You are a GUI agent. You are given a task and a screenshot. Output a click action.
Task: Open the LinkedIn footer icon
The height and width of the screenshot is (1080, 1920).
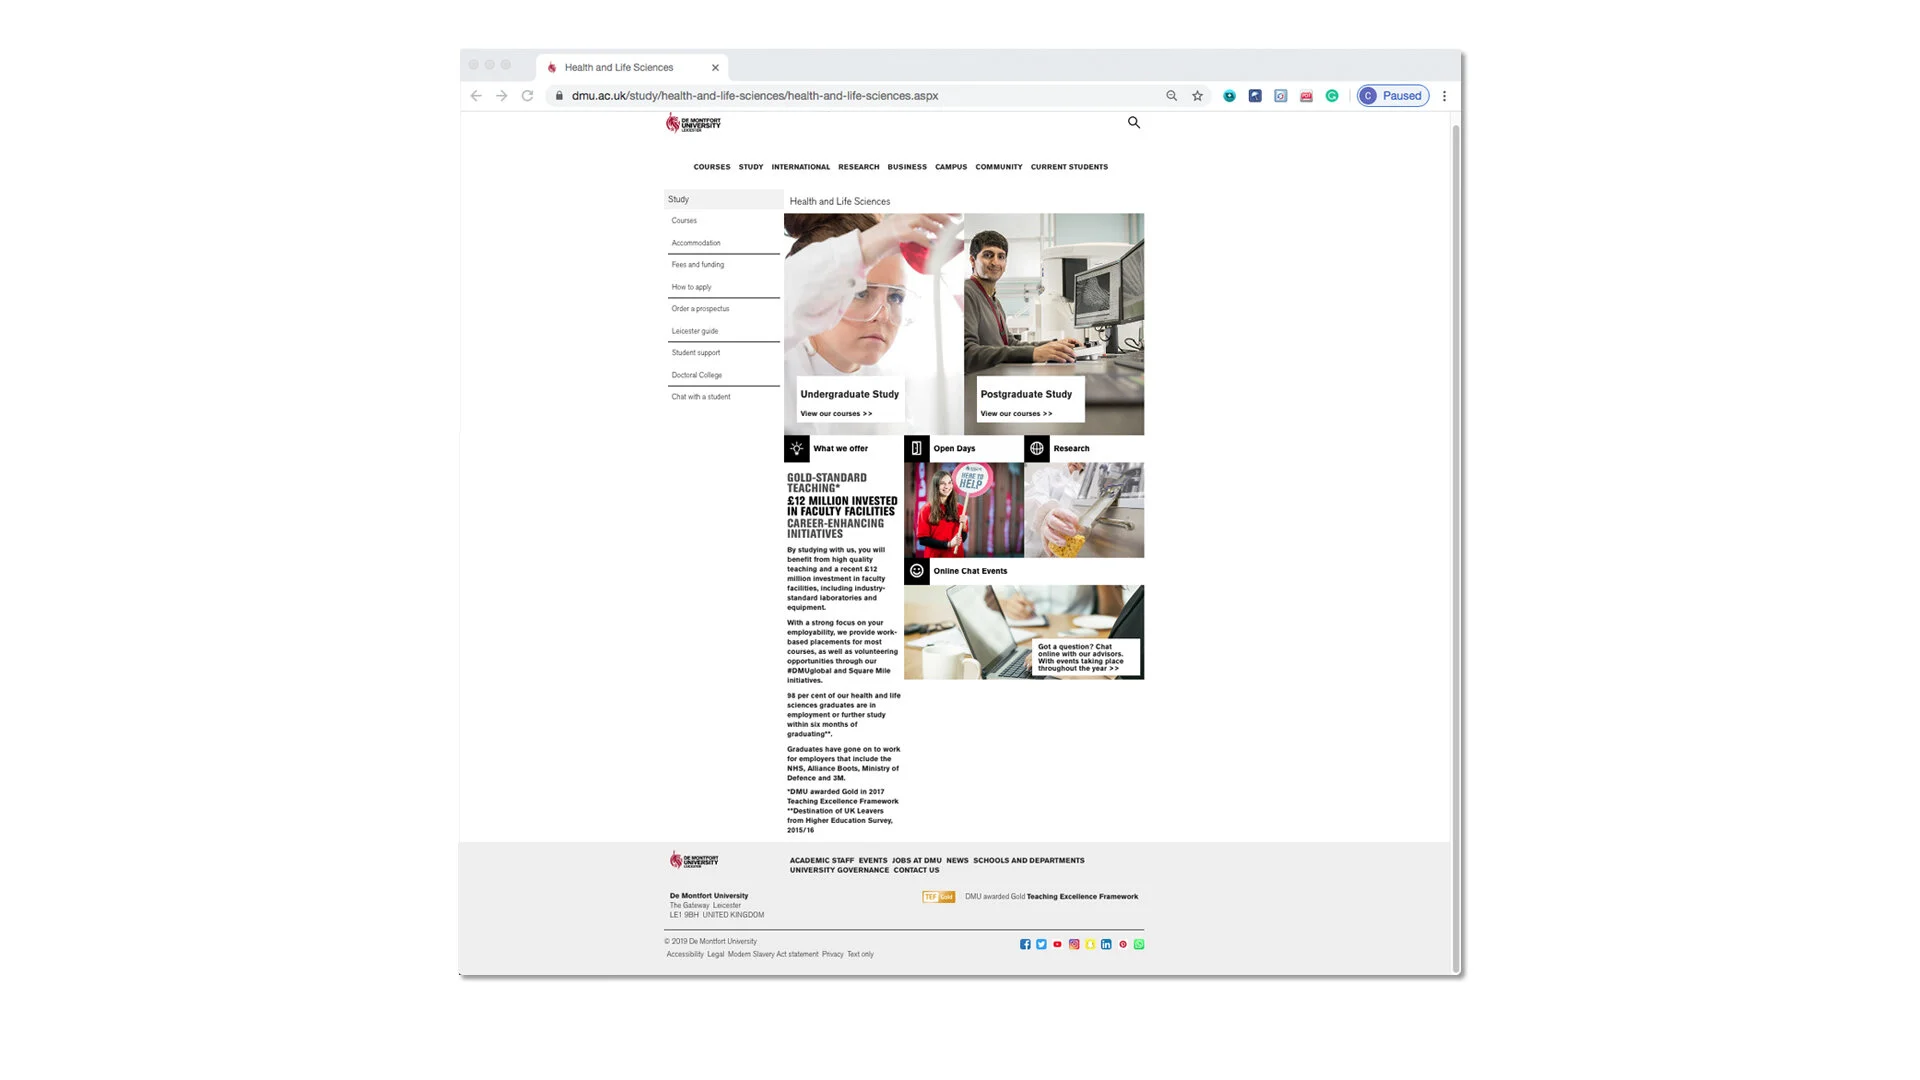tap(1106, 944)
